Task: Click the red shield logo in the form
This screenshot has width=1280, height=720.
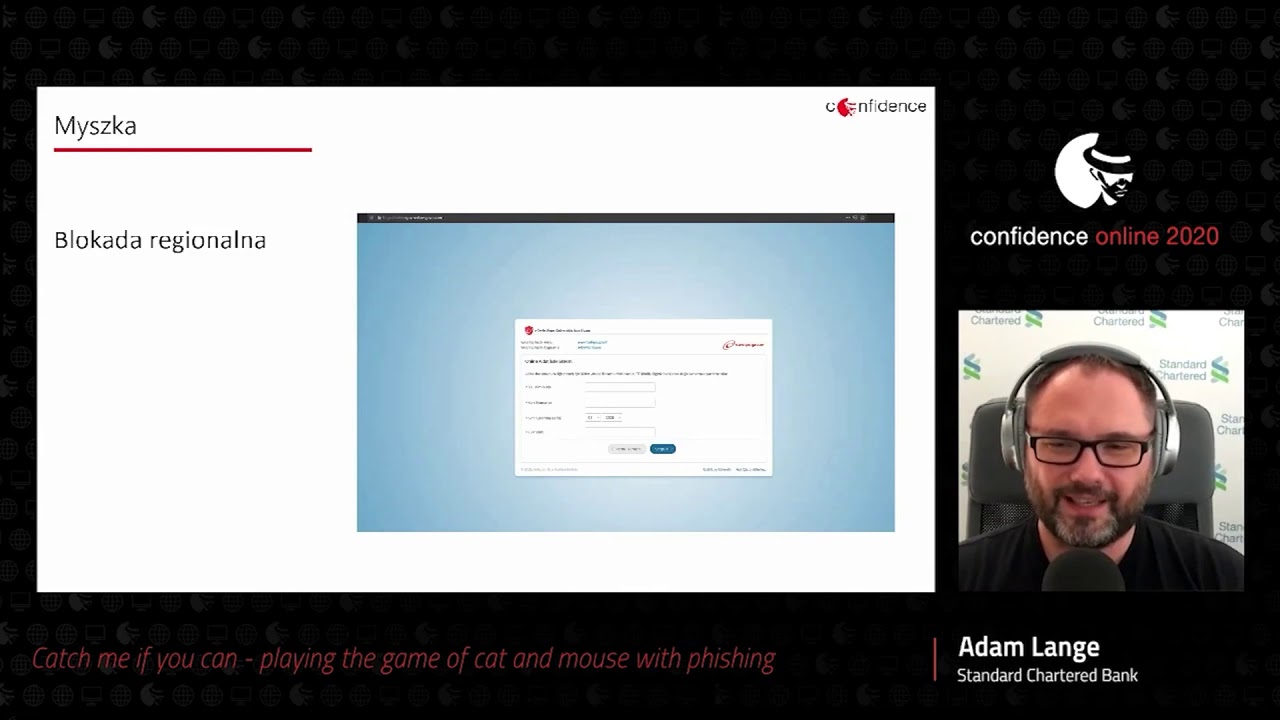Action: (529, 330)
